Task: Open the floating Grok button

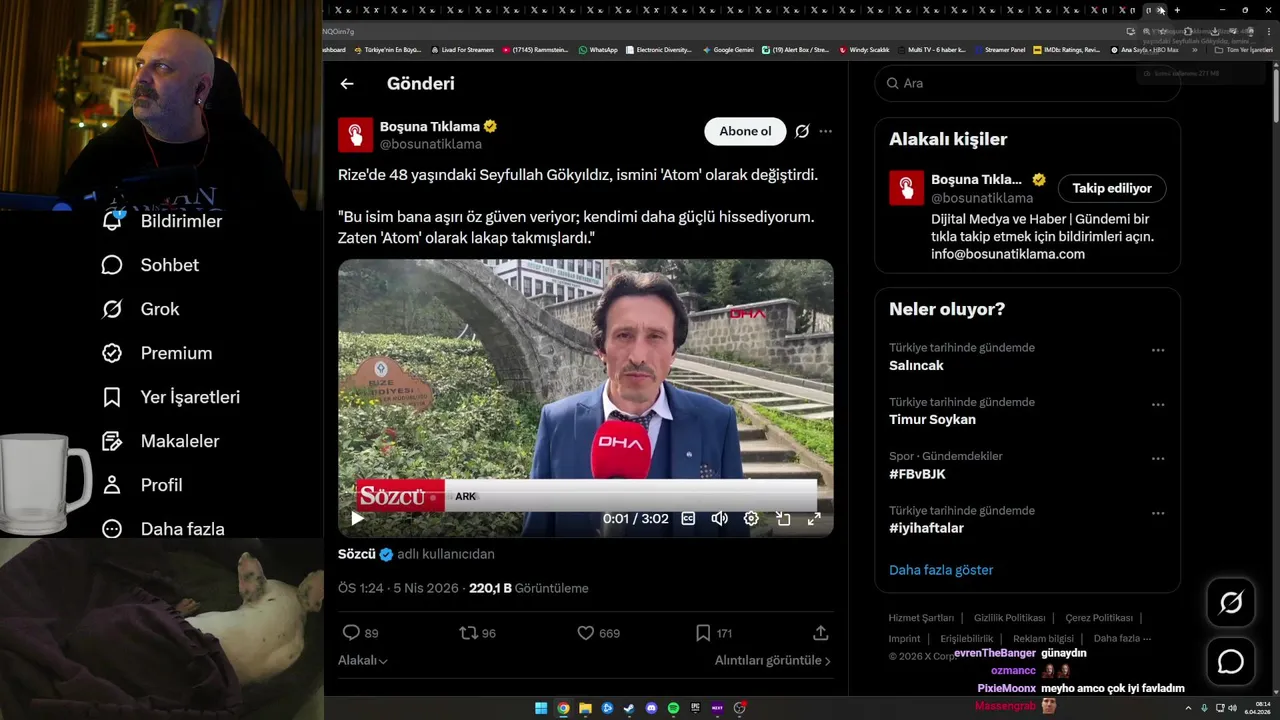Action: [x=1231, y=602]
